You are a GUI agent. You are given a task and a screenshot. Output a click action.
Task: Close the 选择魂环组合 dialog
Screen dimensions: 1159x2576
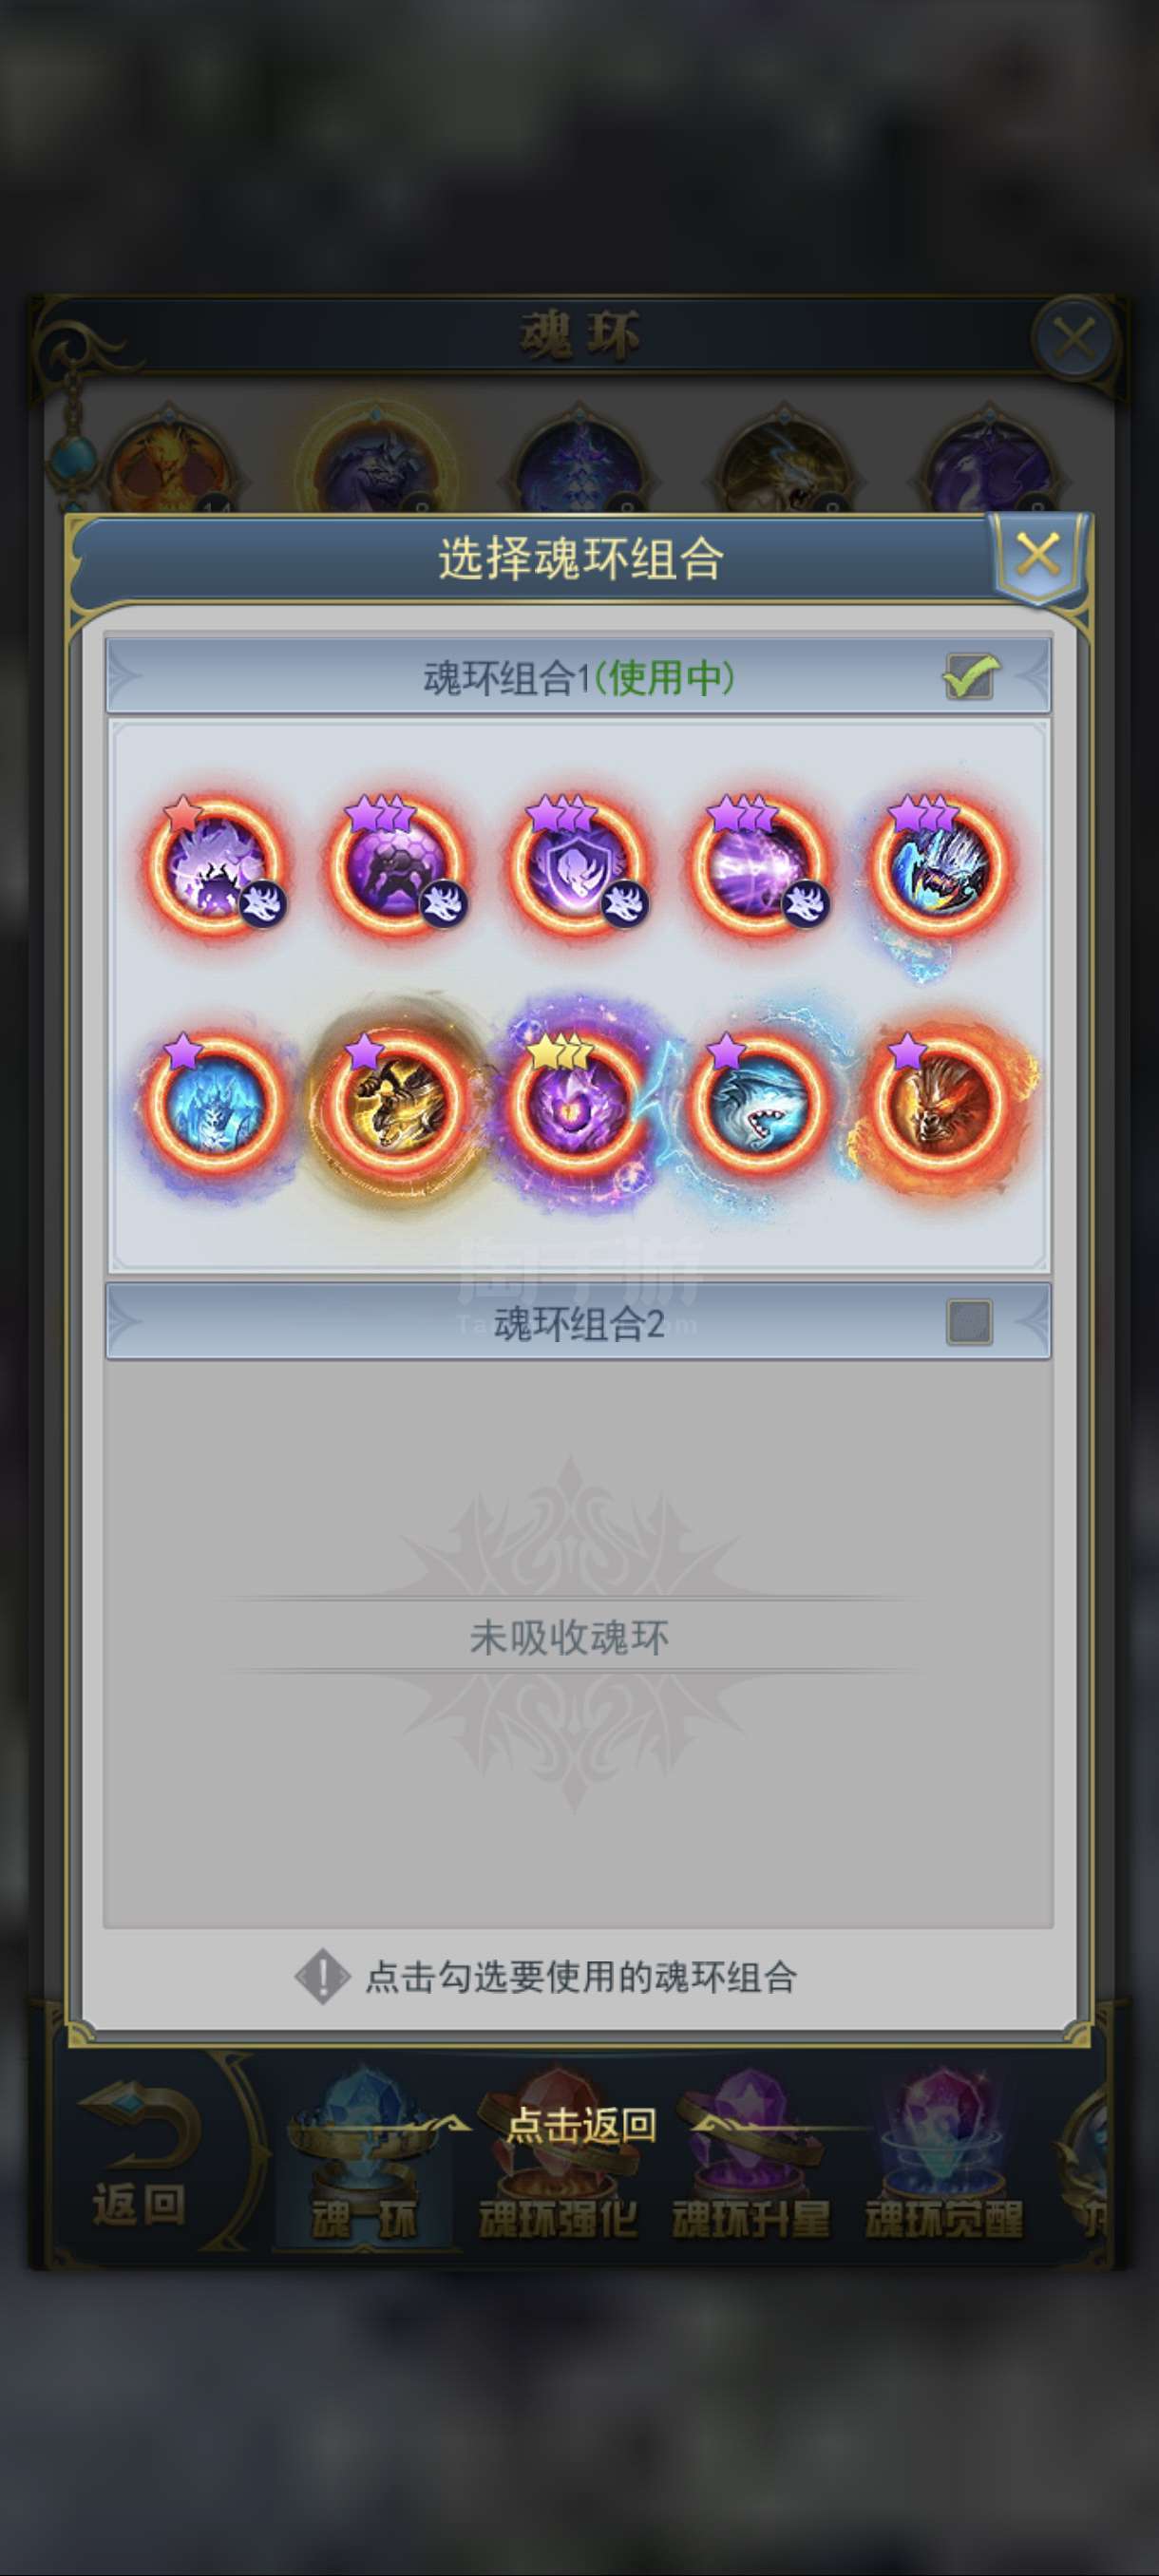tap(1038, 555)
